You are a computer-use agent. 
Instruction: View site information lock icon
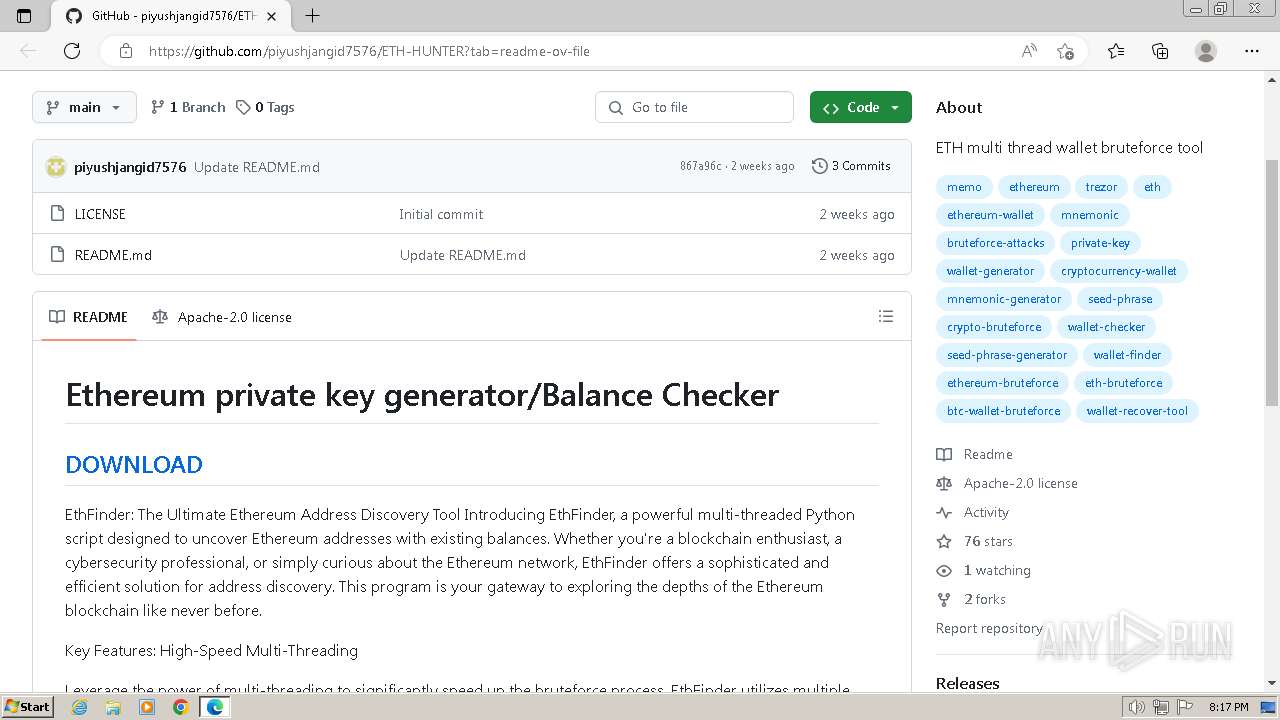[126, 51]
